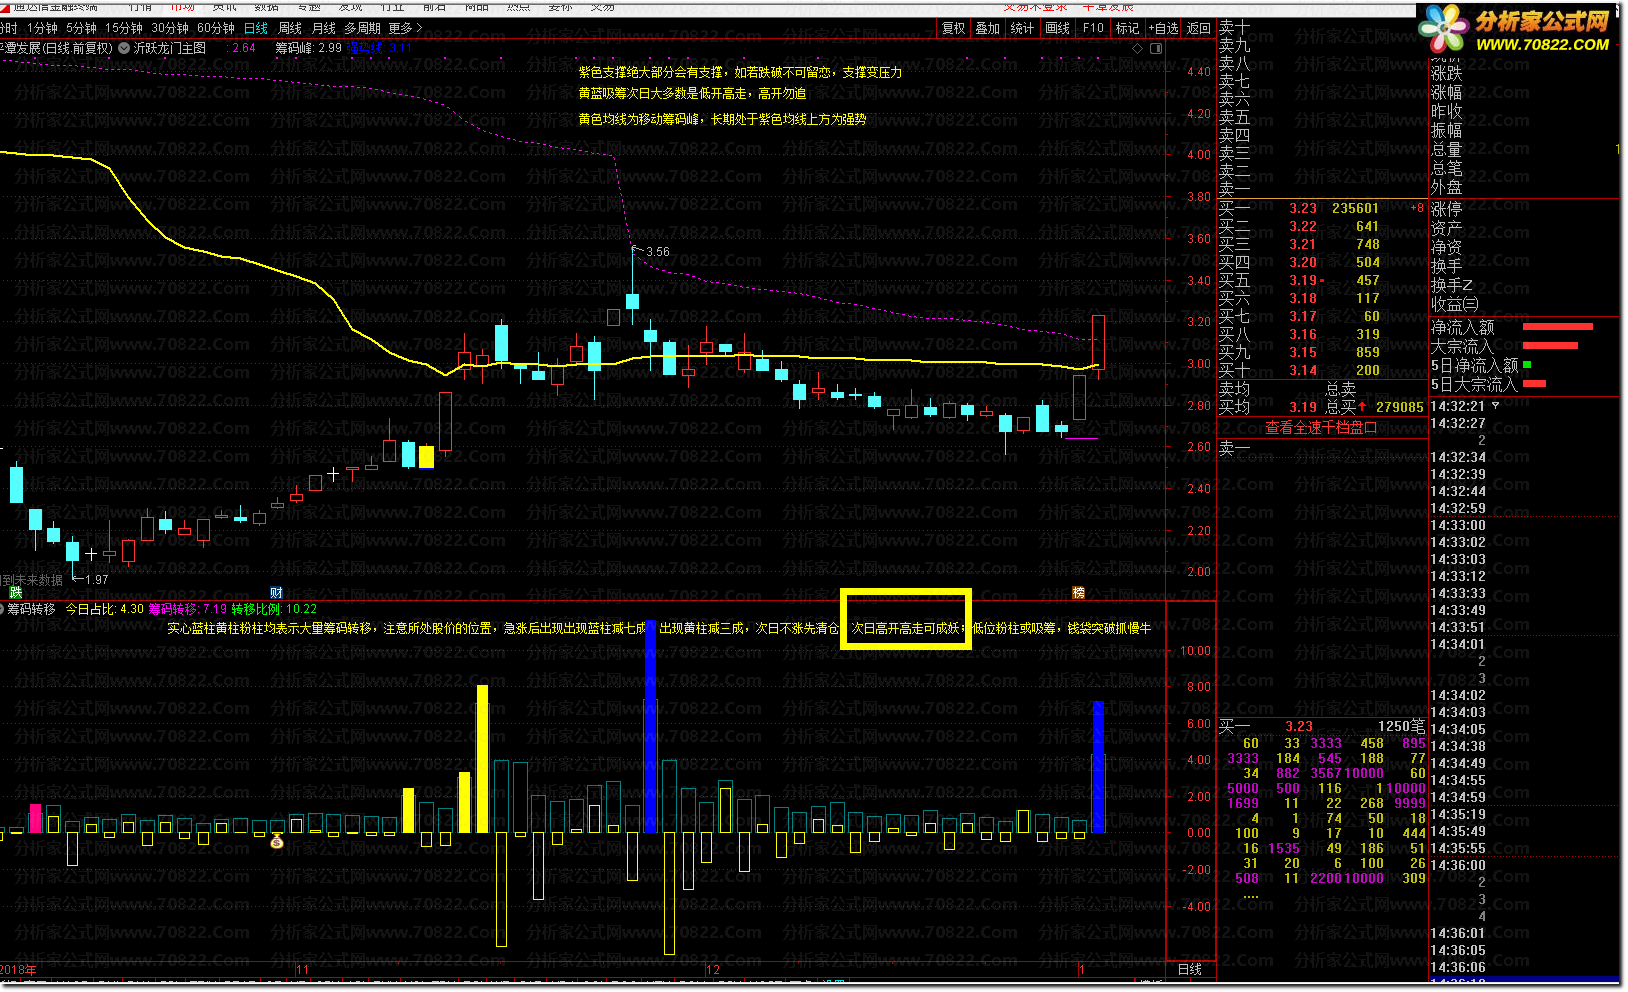Image resolution: width=1628 pixels, height=992 pixels.
Task: Click the diamond icon at chart top-right
Action: [x=1137, y=48]
